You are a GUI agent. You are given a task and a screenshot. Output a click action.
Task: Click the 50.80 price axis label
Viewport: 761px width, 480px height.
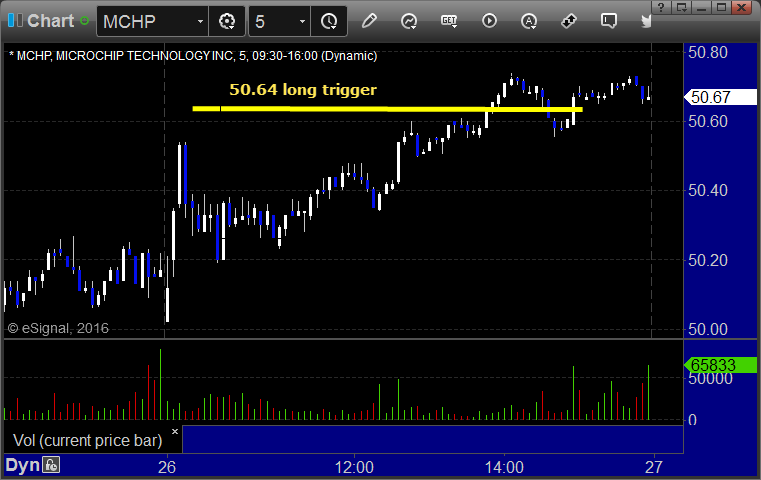click(708, 52)
